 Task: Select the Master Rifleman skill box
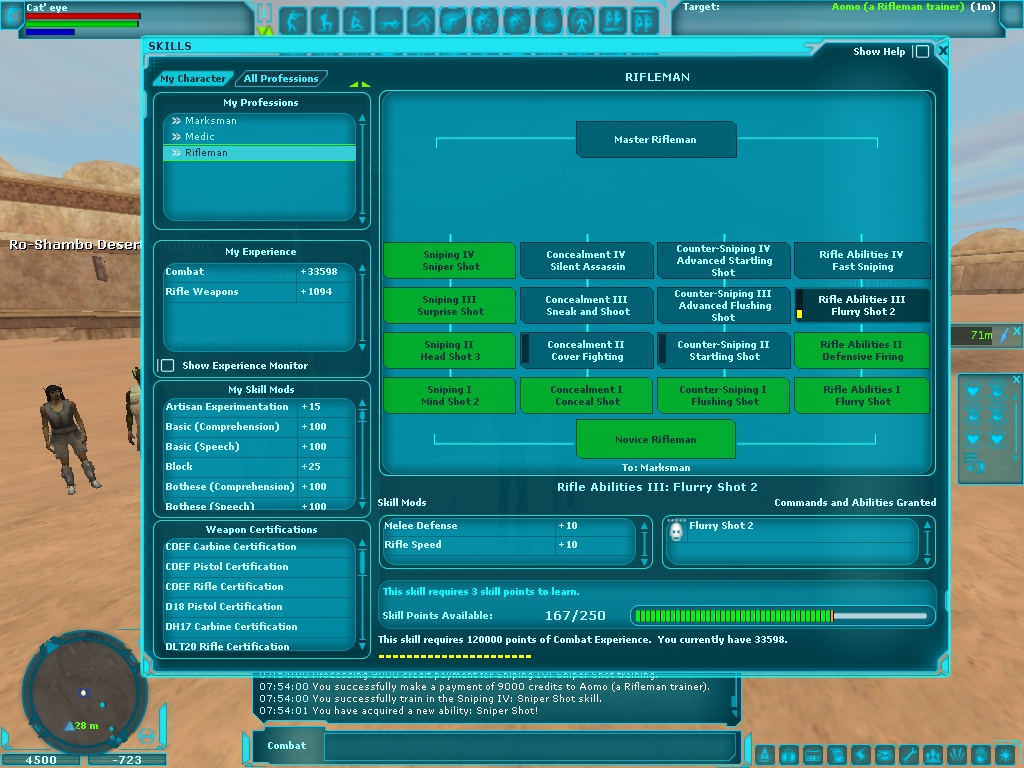pos(655,140)
